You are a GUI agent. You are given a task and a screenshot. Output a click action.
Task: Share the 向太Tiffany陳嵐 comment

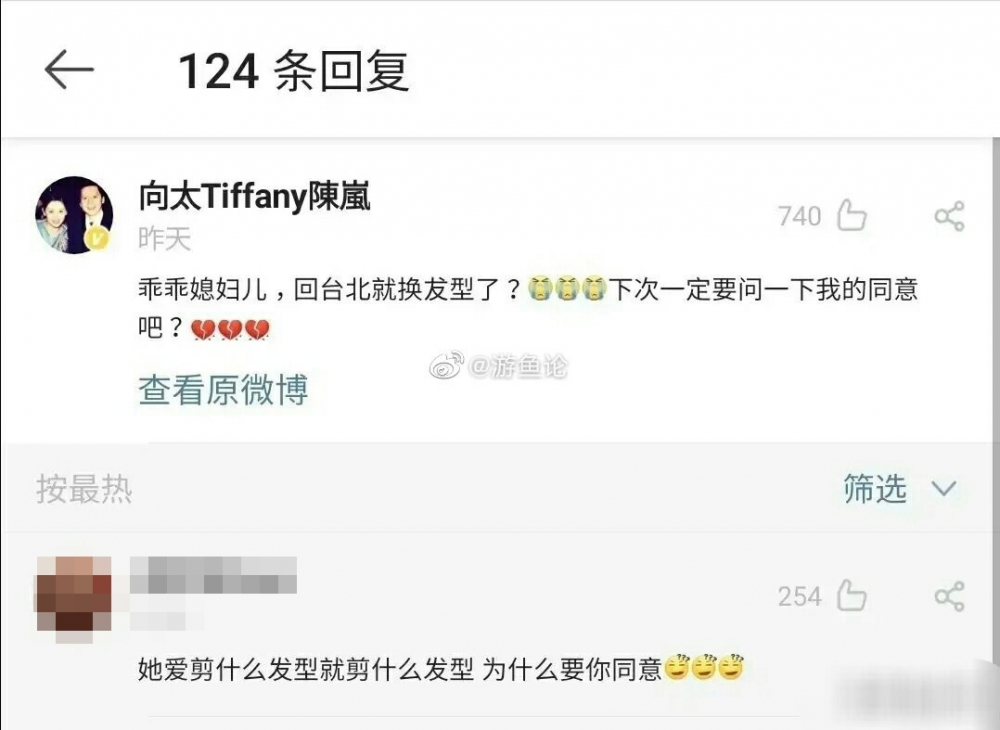[x=949, y=215]
